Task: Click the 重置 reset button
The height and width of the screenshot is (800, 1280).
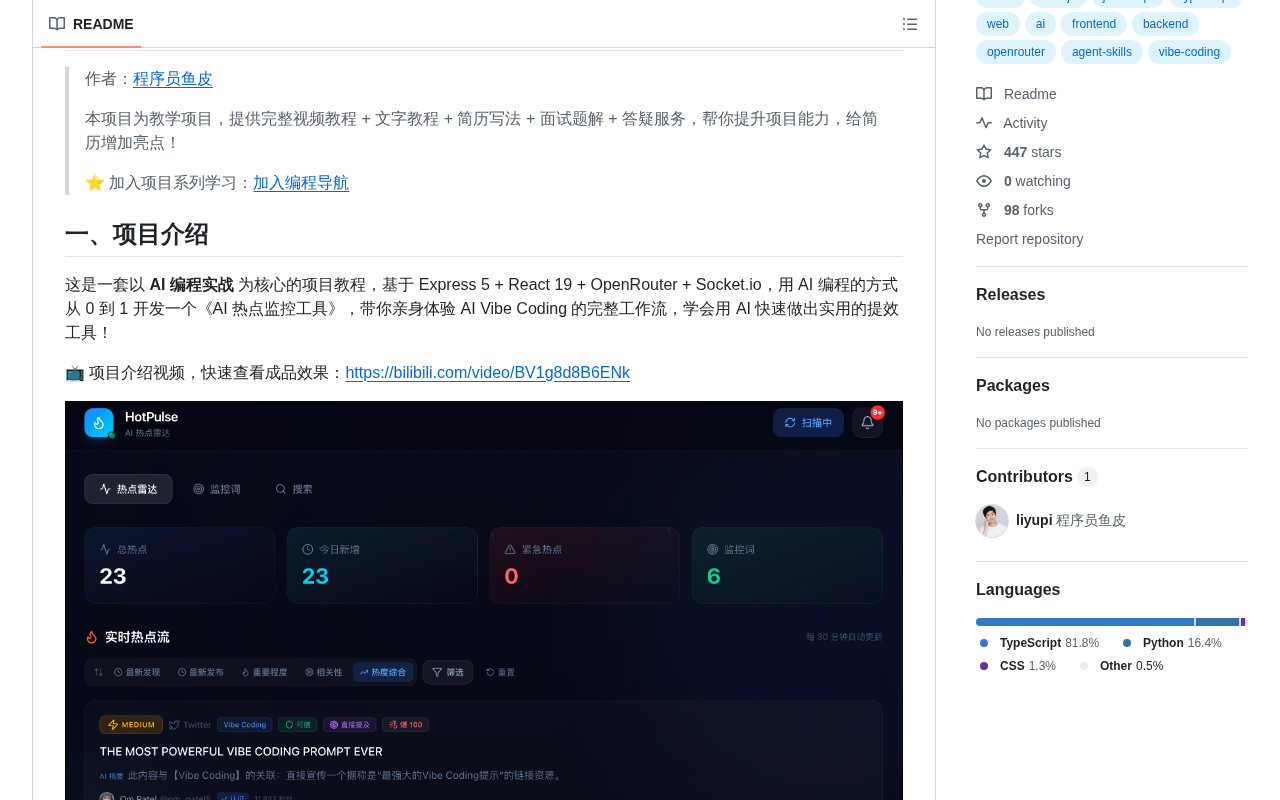Action: pyautogui.click(x=500, y=672)
